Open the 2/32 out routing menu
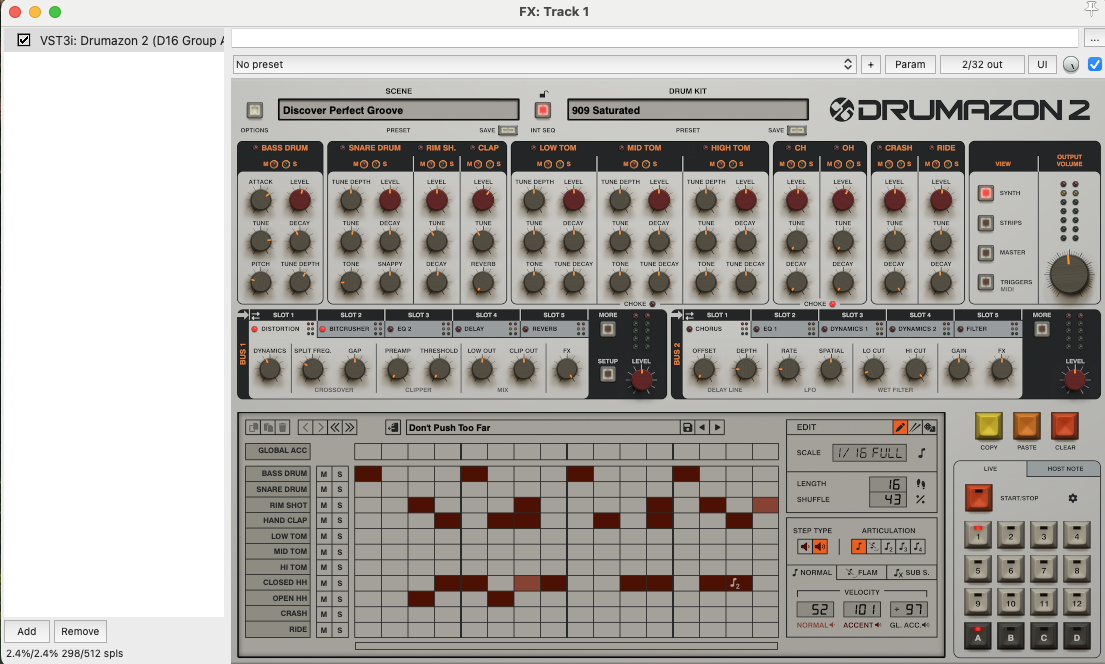This screenshot has width=1105, height=664. (x=982, y=64)
